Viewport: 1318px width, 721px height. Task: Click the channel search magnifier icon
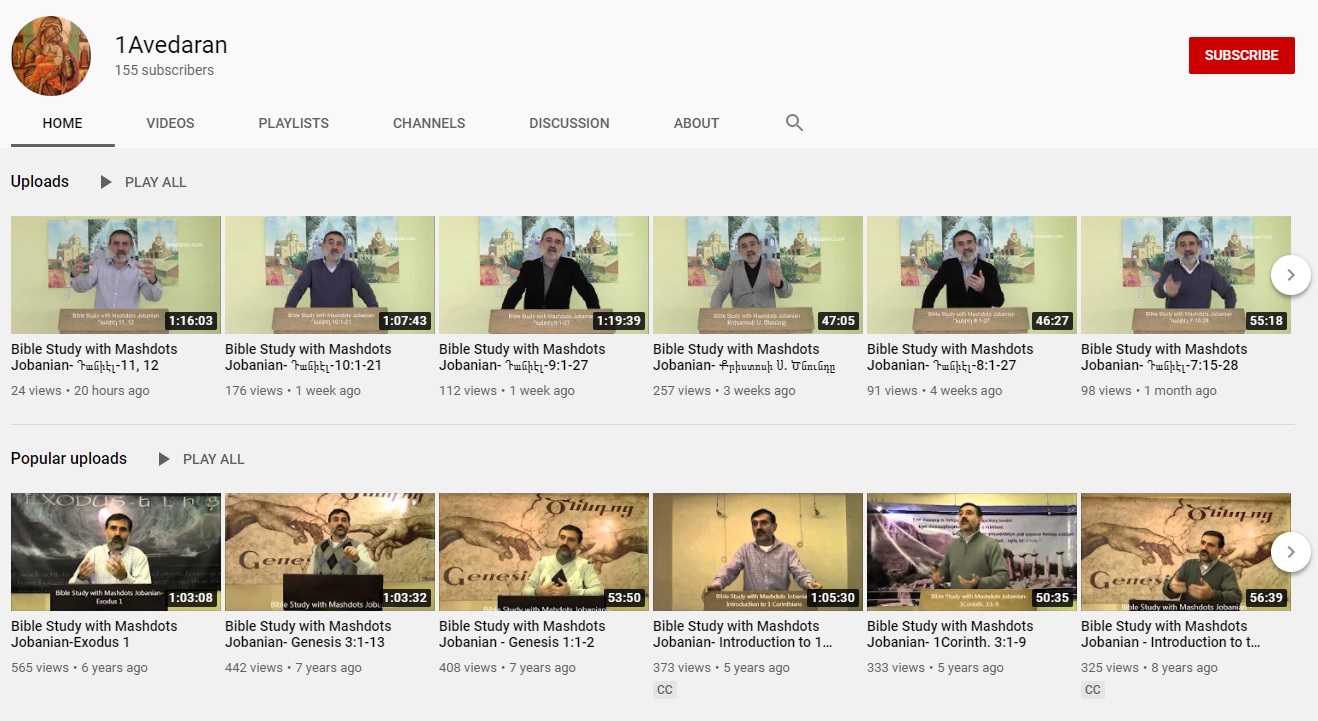point(794,123)
